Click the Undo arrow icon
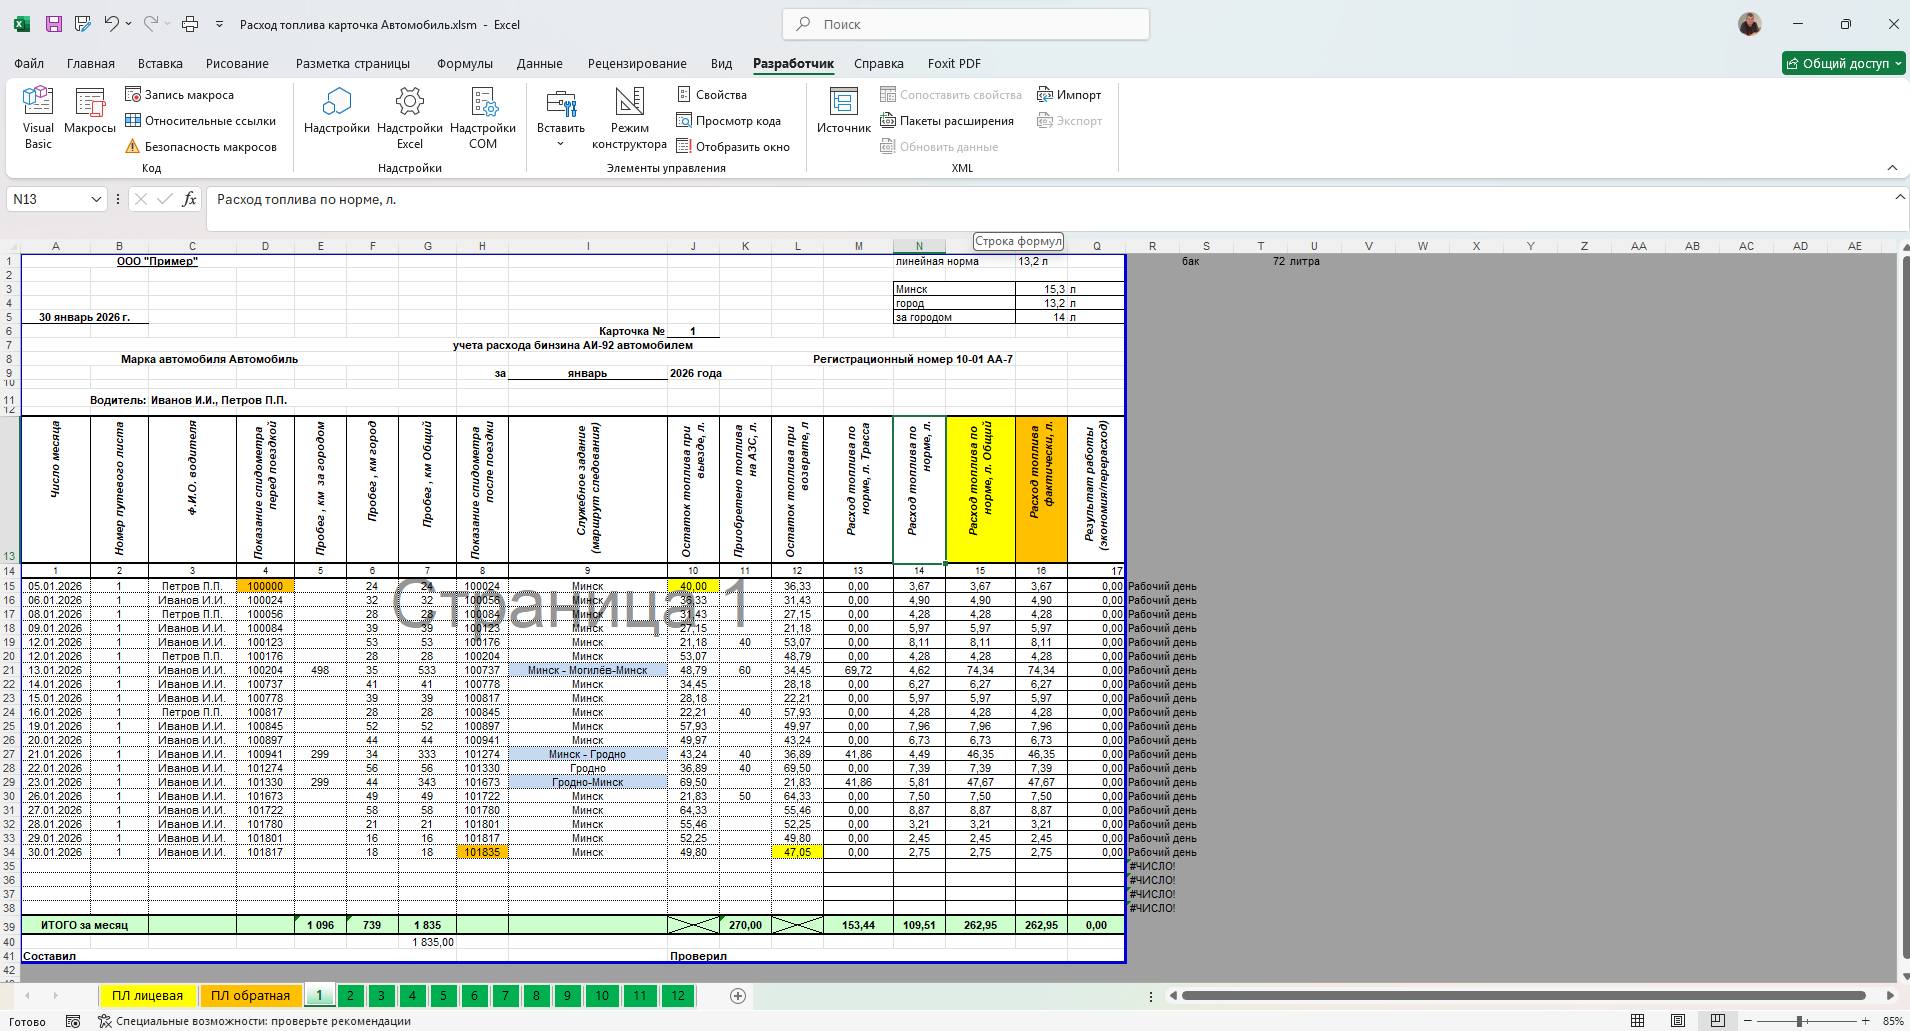The image size is (1910, 1031). point(111,24)
